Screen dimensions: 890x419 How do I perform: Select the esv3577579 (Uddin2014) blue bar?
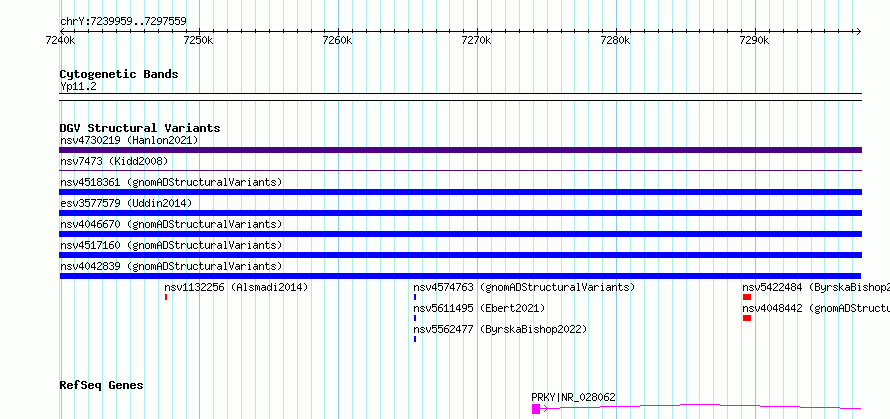[460, 213]
